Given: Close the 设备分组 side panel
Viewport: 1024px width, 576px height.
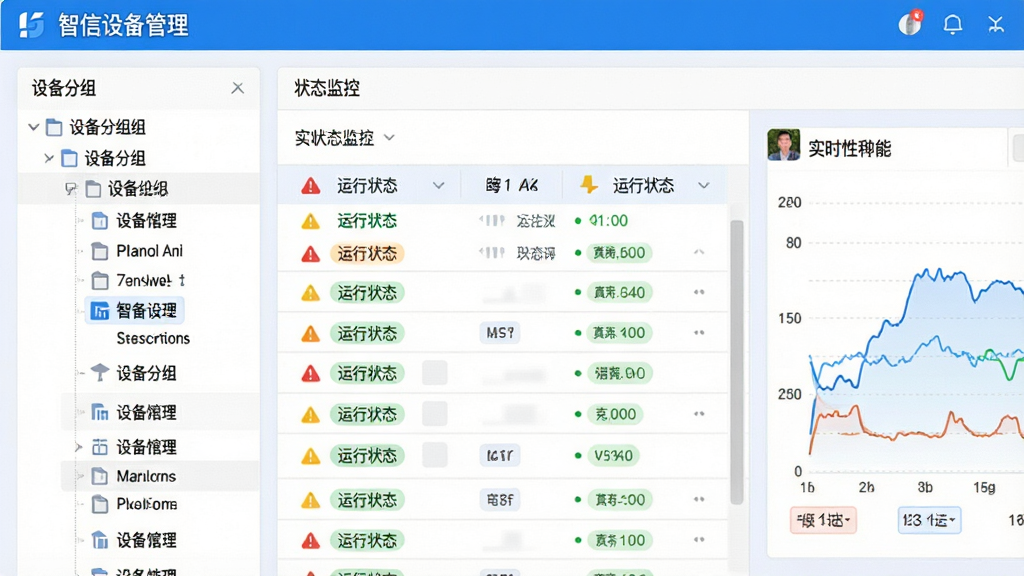Looking at the screenshot, I should pyautogui.click(x=238, y=88).
